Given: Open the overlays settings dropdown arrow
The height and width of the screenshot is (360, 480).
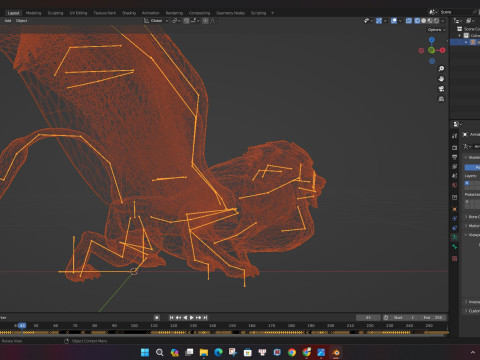Looking at the screenshot, I should (x=400, y=21).
